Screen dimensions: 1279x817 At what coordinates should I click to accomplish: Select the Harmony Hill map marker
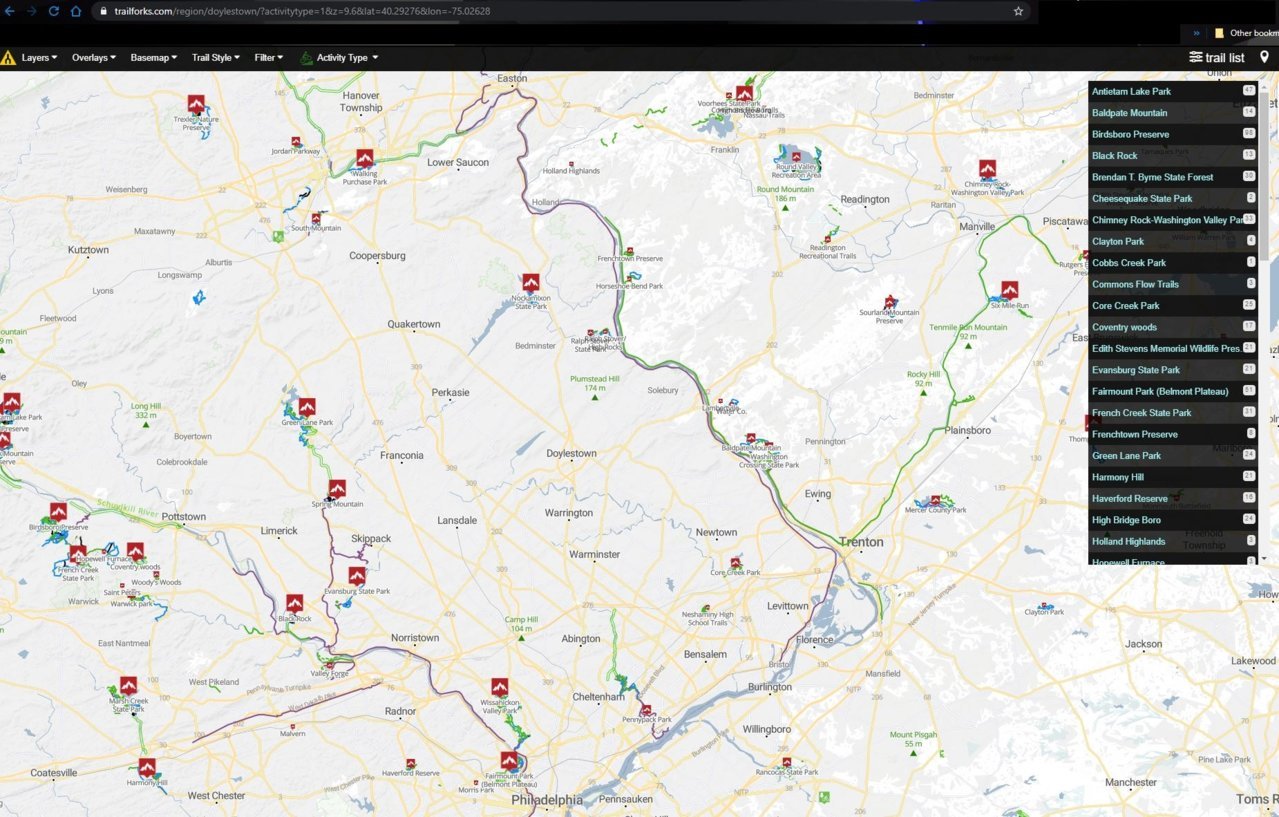[x=147, y=767]
